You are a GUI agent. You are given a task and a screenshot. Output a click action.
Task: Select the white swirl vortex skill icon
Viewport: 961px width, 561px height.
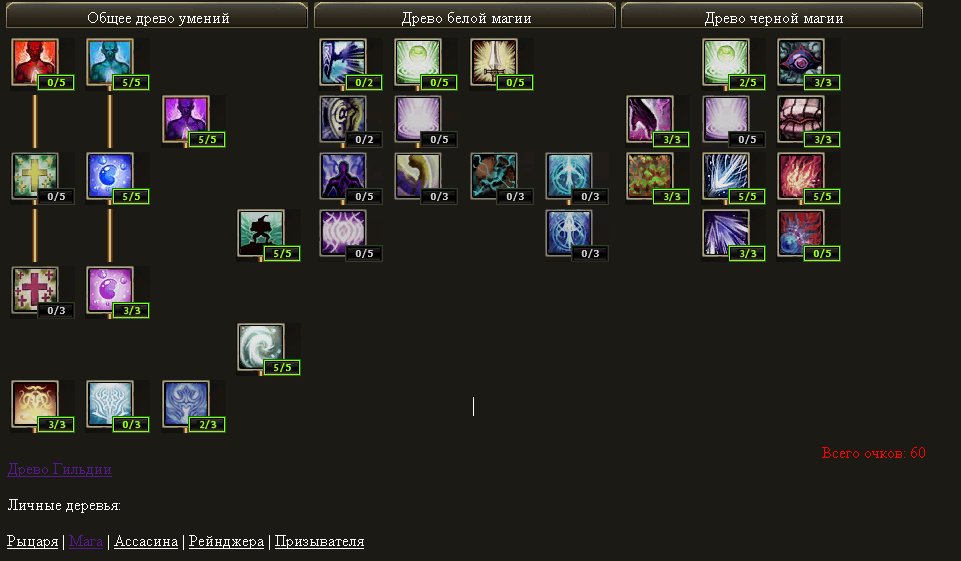[x=261, y=347]
